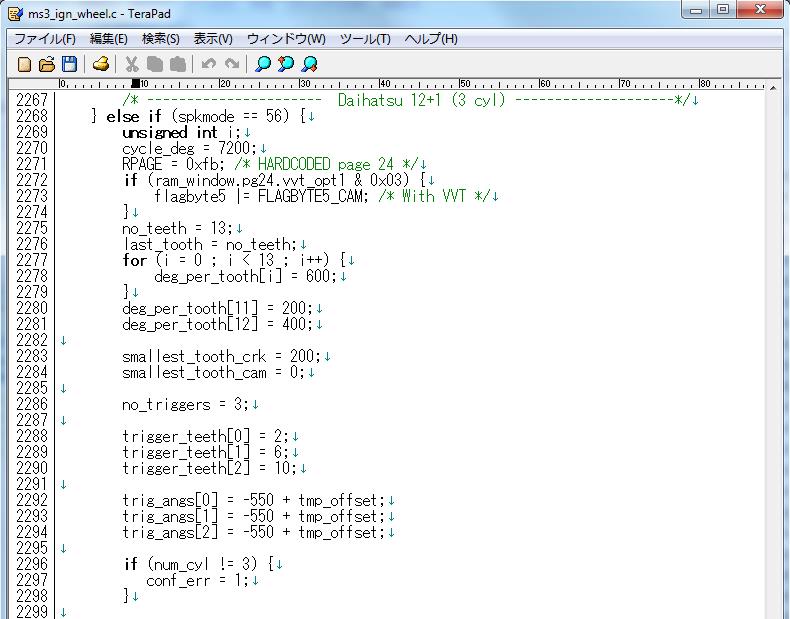Print document using printer toolbar icon
Image resolution: width=790 pixels, height=619 pixels.
point(101,64)
